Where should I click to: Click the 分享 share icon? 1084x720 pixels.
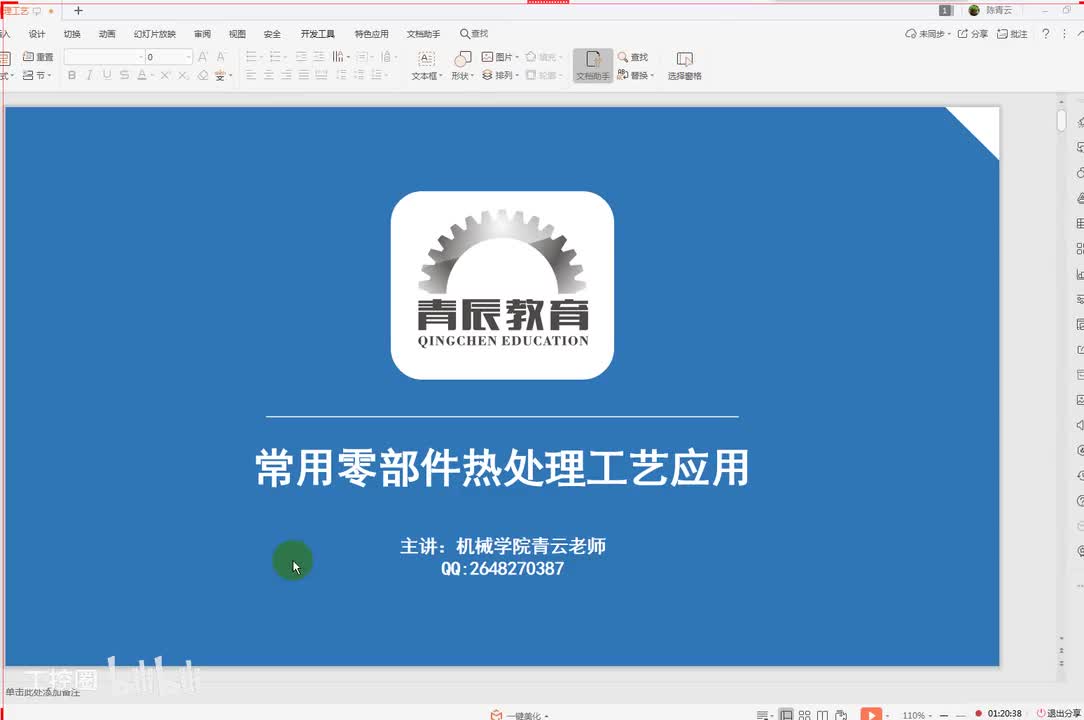[972, 33]
